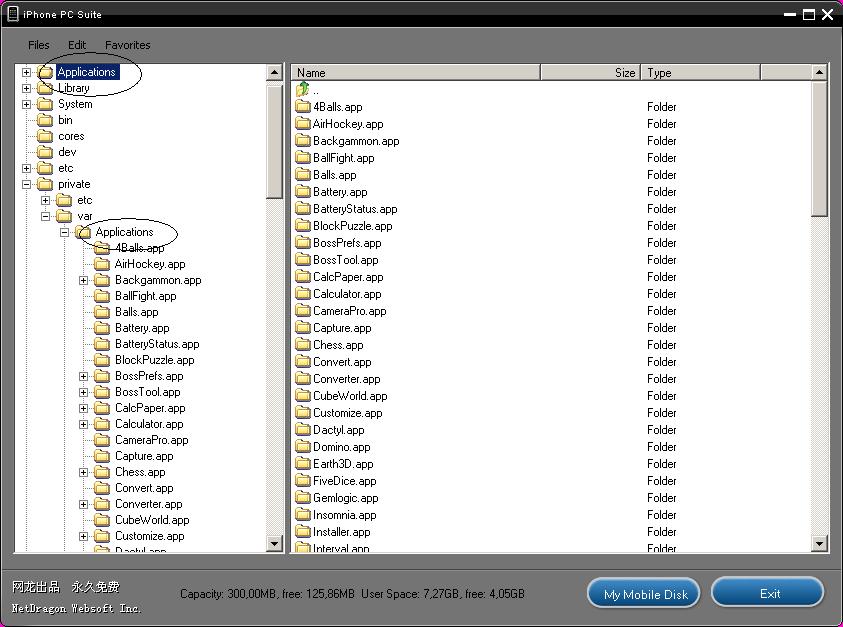Select the highlighted Applications tree item
The image size is (843, 627).
click(x=86, y=72)
